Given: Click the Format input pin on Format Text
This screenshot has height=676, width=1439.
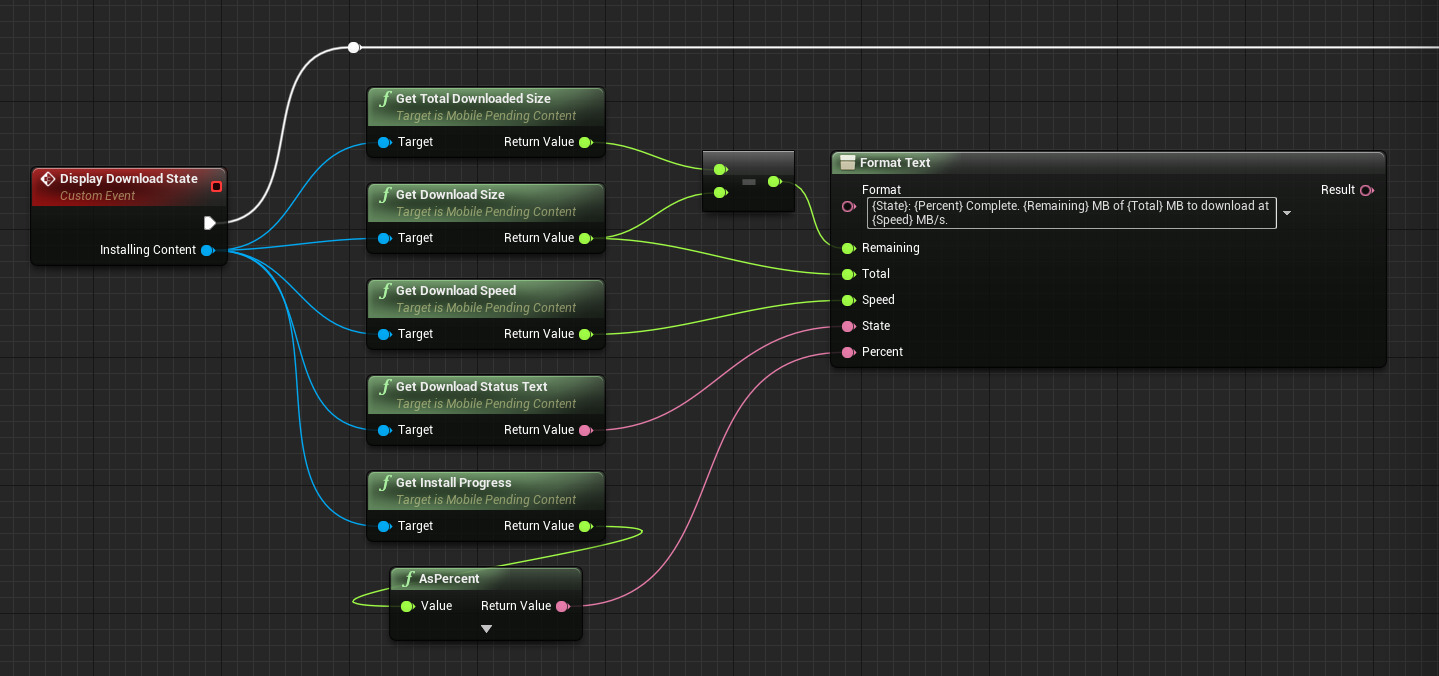Looking at the screenshot, I should [848, 207].
